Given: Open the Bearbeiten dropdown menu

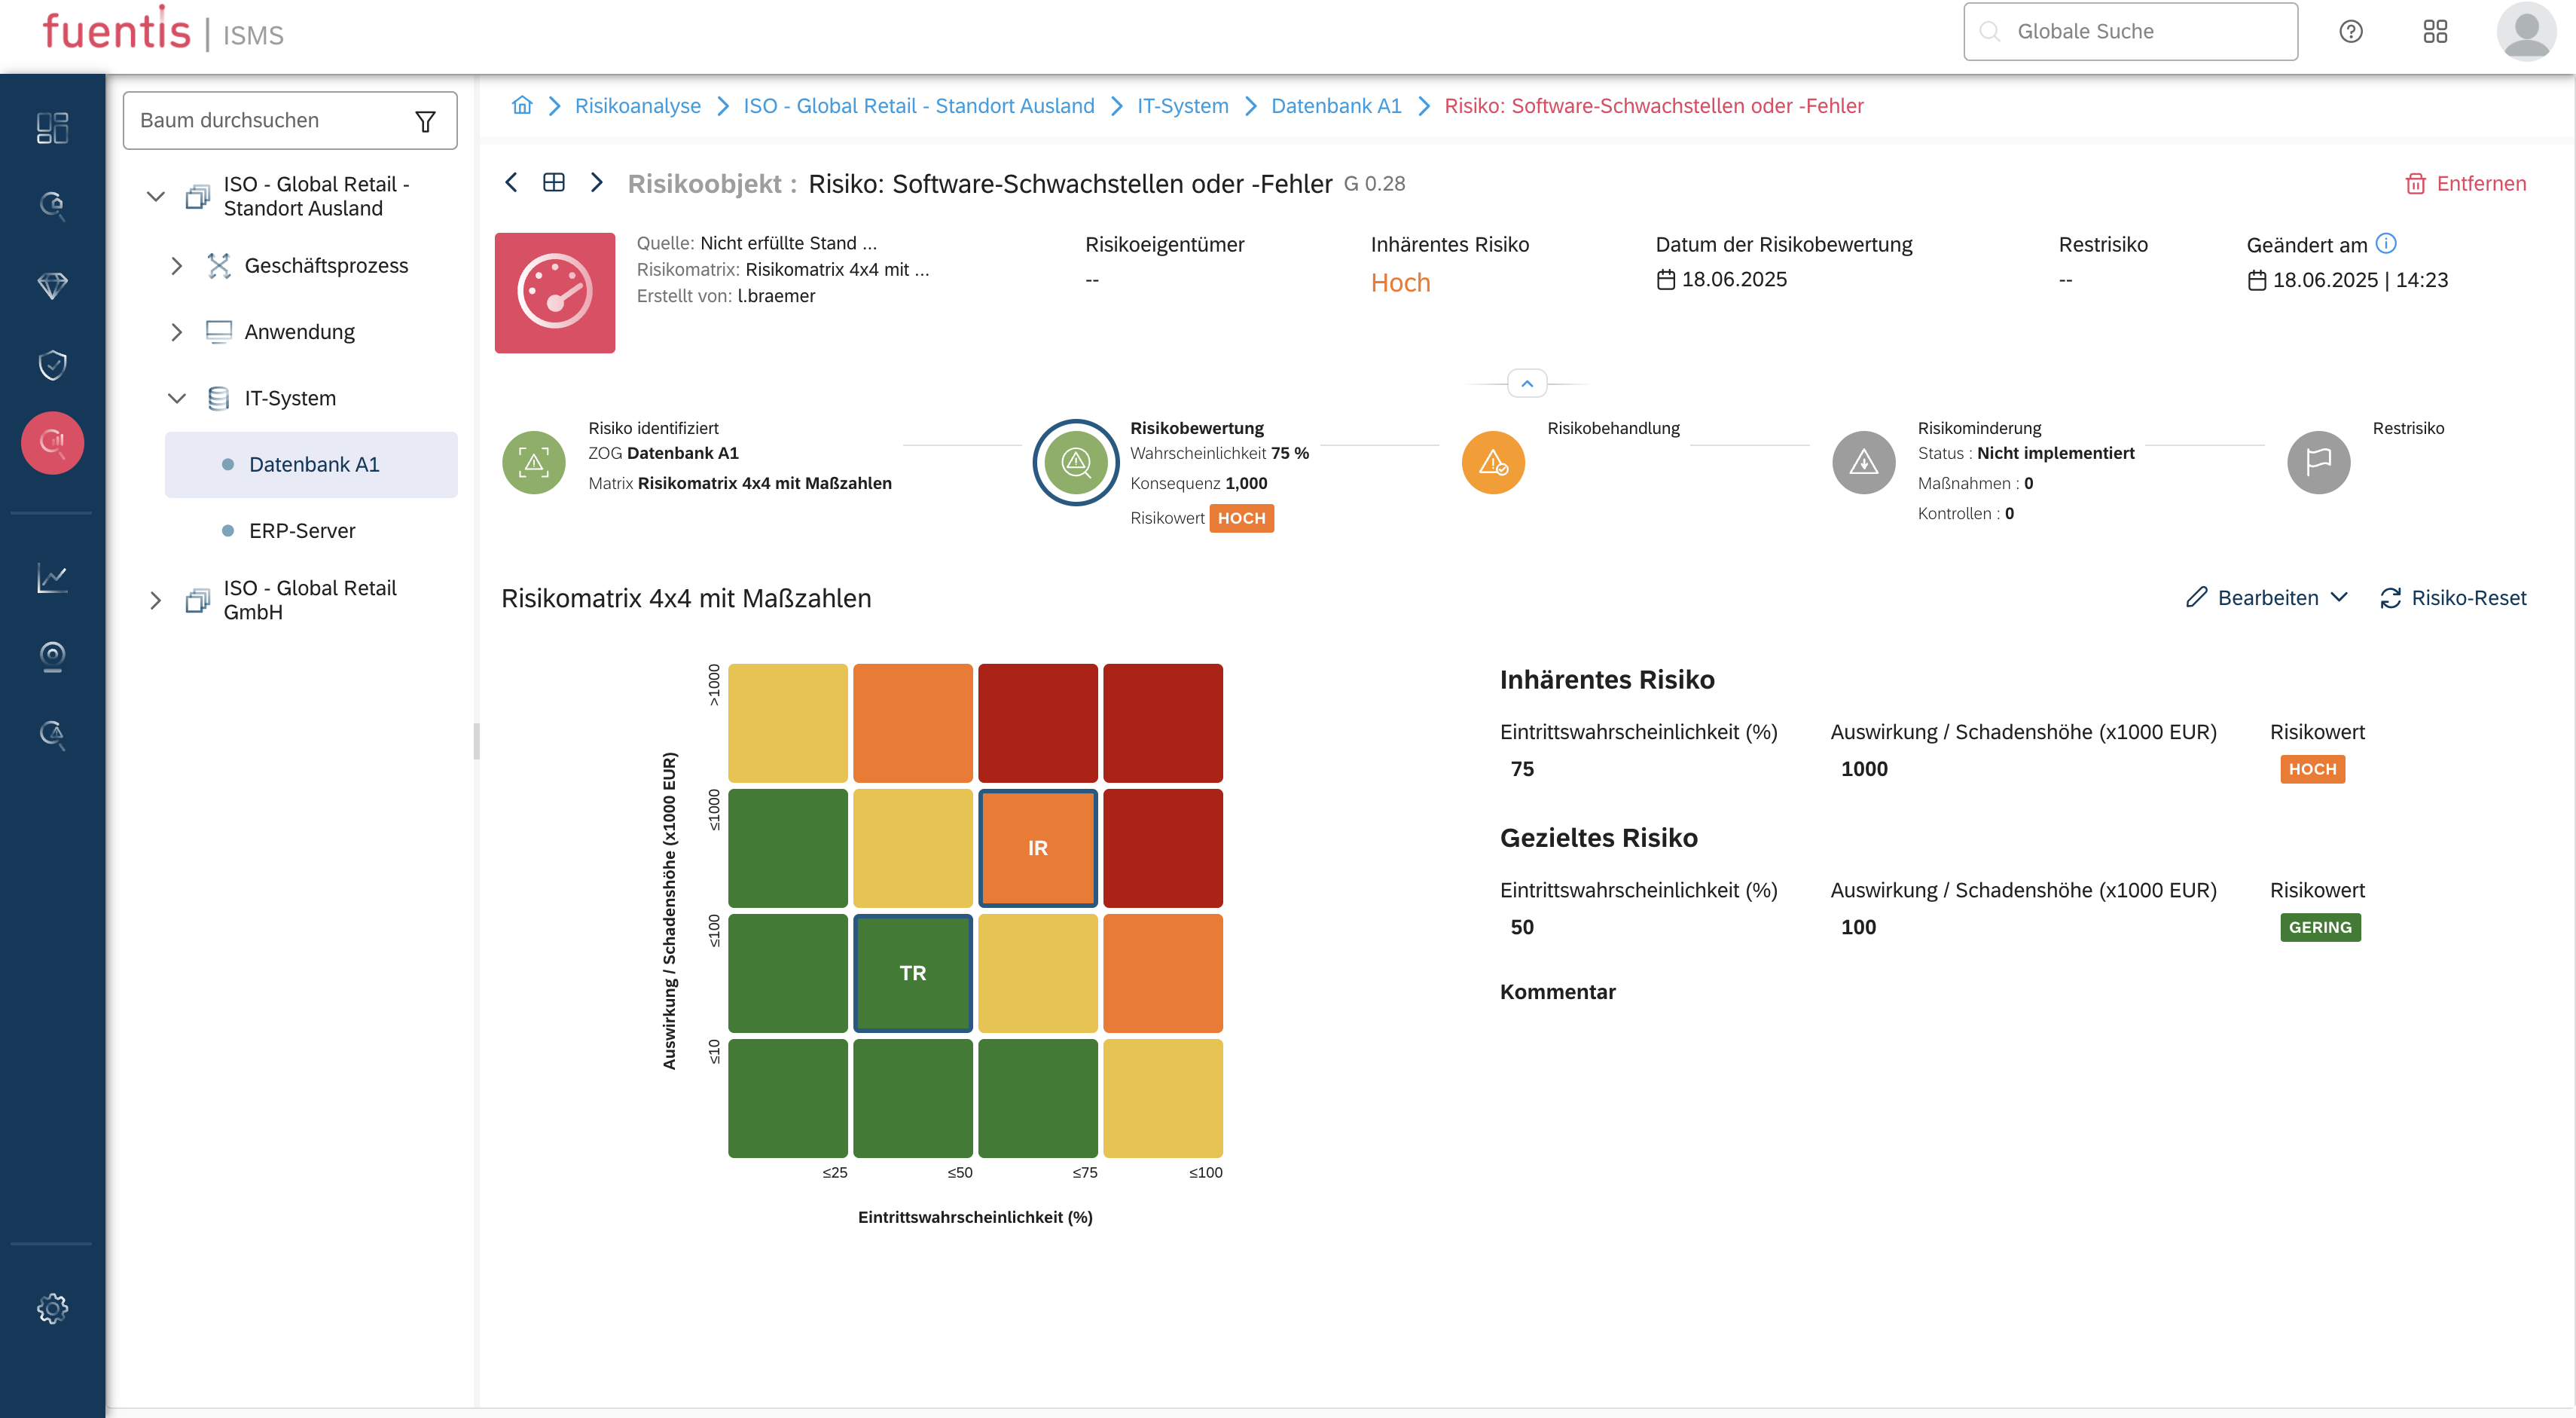Looking at the screenshot, I should click(2267, 597).
